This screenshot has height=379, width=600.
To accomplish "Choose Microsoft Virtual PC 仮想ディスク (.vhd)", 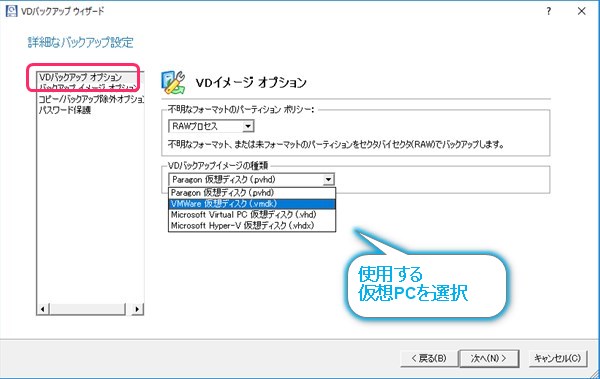I will [x=252, y=214].
